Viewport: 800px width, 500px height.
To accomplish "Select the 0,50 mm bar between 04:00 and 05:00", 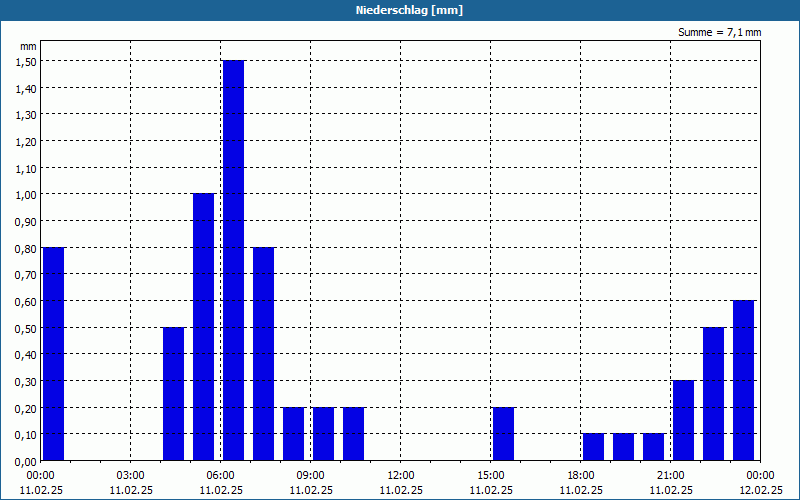I will [x=173, y=394].
